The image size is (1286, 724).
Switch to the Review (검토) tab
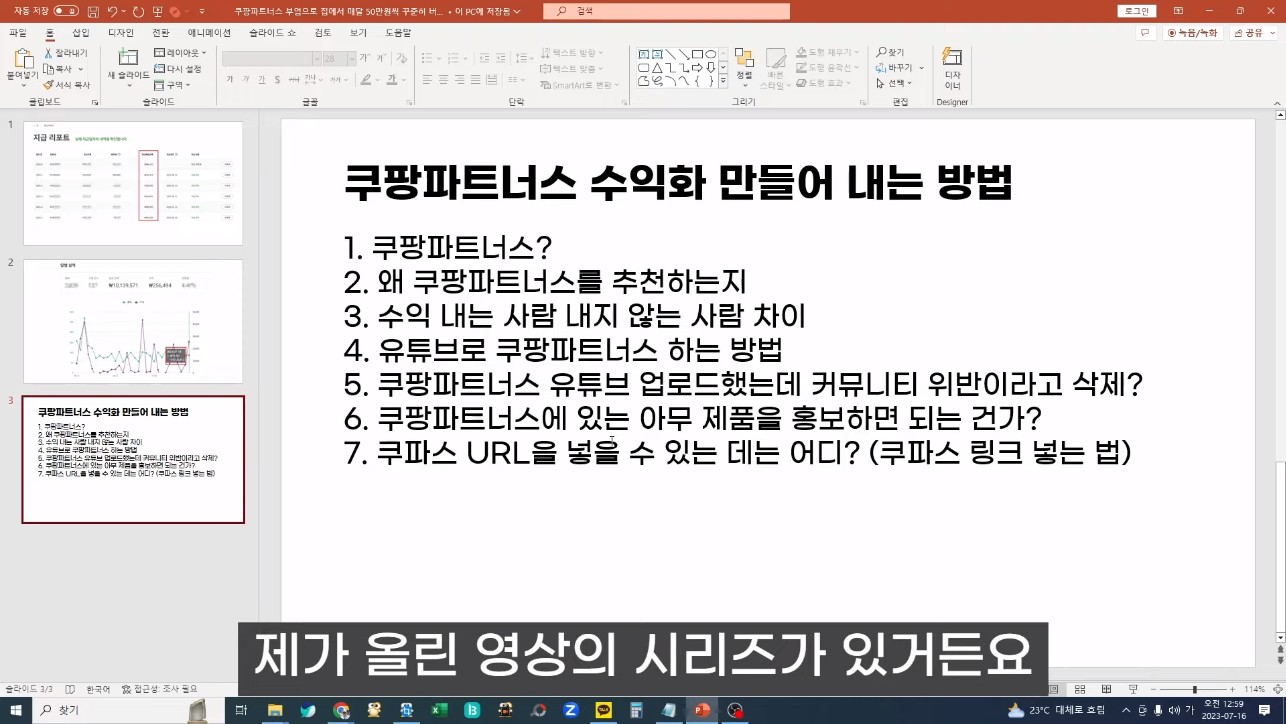pos(323,33)
